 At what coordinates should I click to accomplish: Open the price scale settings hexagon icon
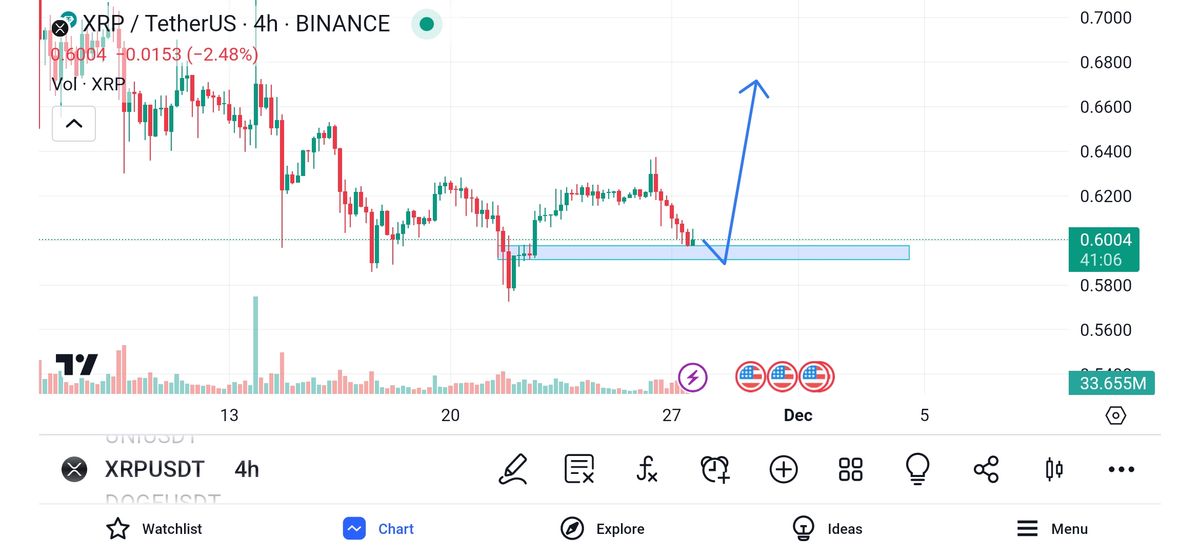click(1116, 415)
